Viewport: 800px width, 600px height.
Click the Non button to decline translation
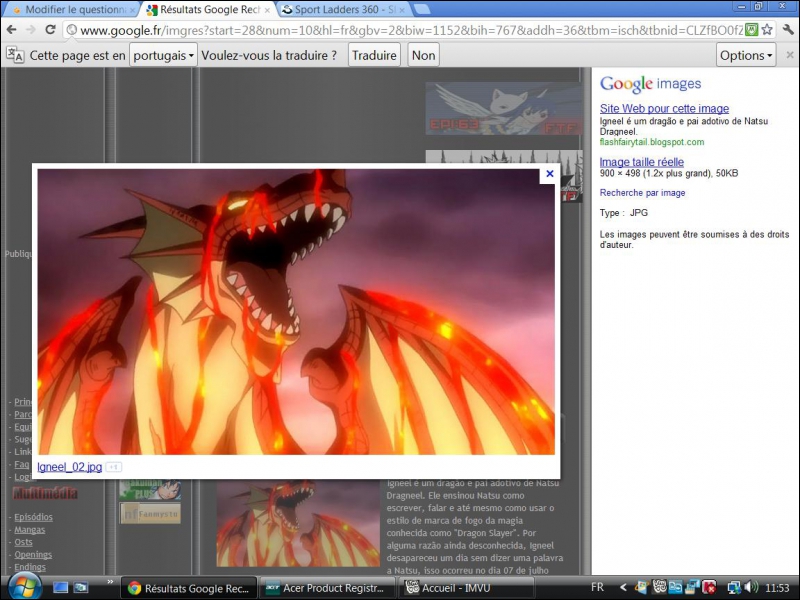tap(423, 55)
